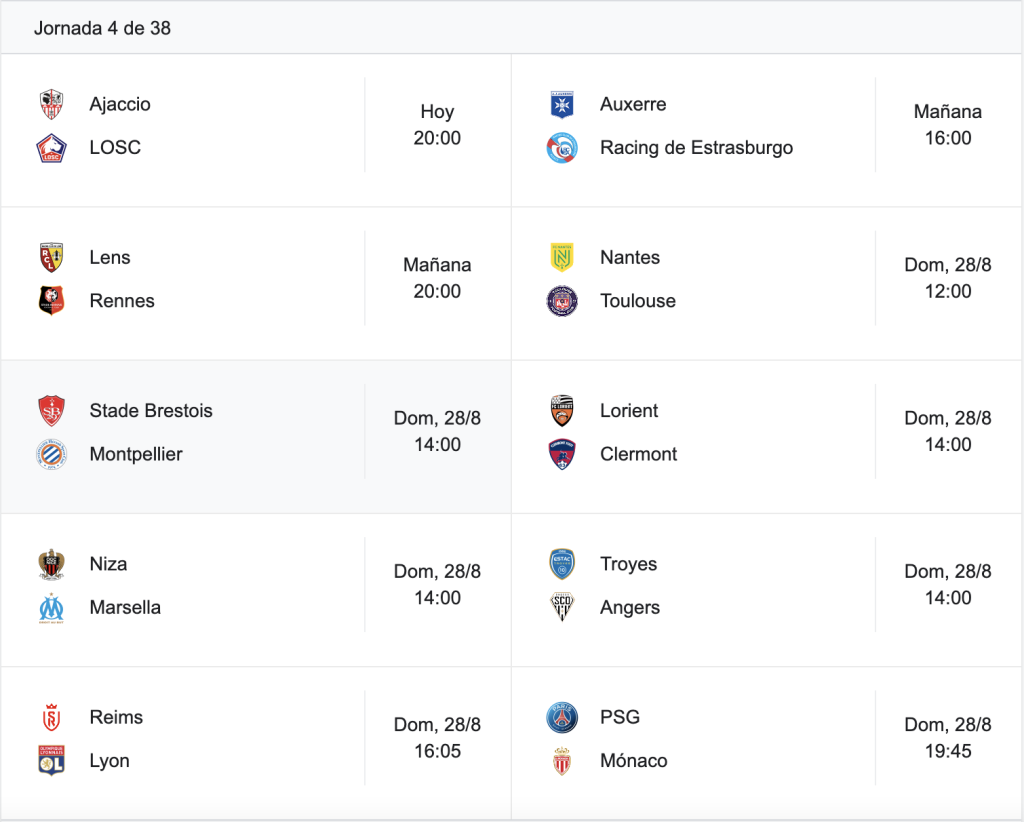Select the Racing de Estrasburgo crest
This screenshot has height=822, width=1024.
point(562,148)
